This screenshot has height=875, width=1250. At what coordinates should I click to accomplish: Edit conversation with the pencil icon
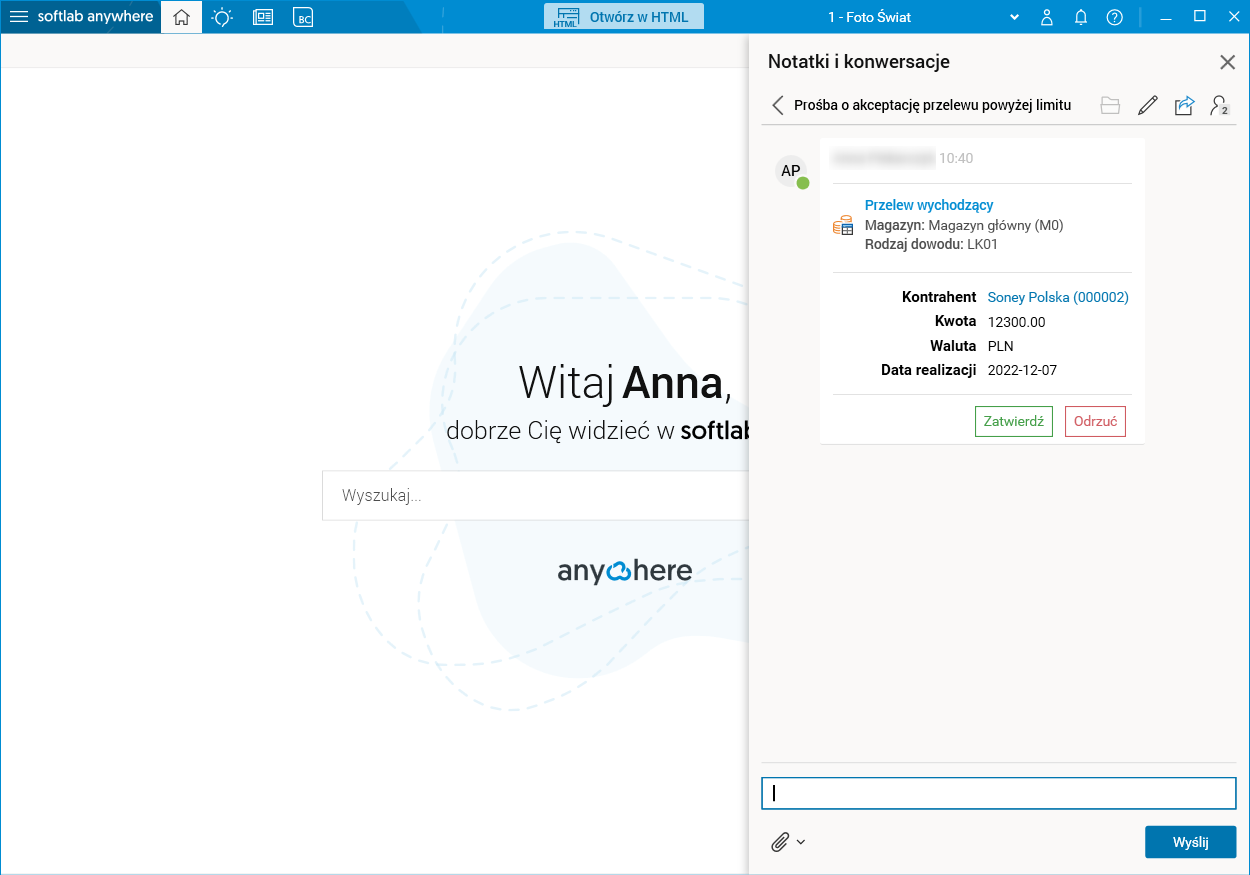pyautogui.click(x=1148, y=105)
